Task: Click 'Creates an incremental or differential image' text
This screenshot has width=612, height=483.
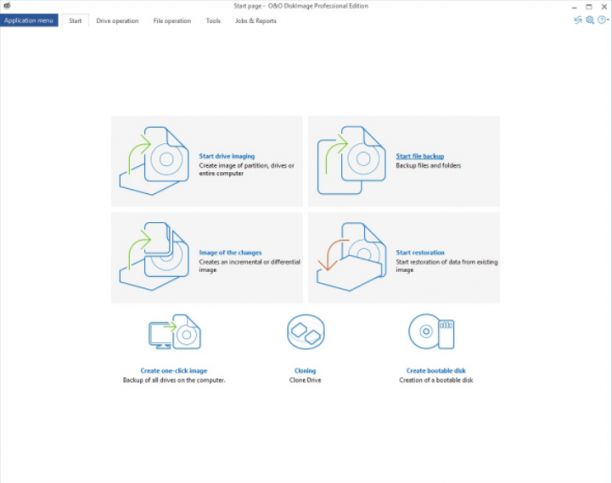Action: tap(249, 266)
